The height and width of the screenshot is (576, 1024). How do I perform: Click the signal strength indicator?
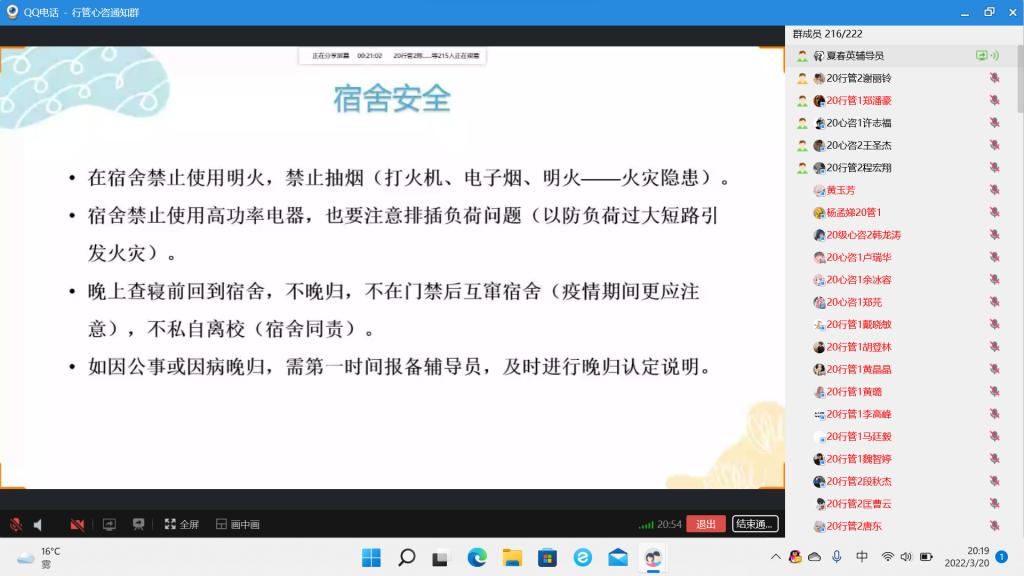[x=646, y=524]
